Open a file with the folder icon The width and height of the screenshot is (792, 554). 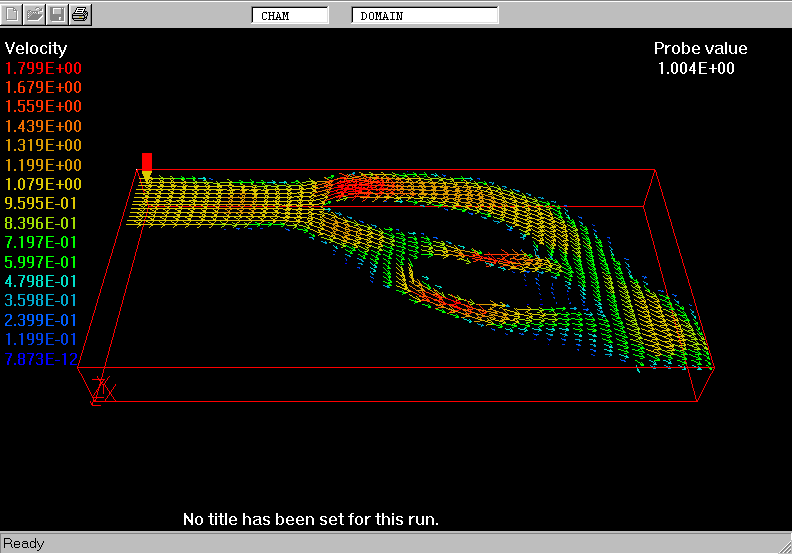tap(35, 14)
